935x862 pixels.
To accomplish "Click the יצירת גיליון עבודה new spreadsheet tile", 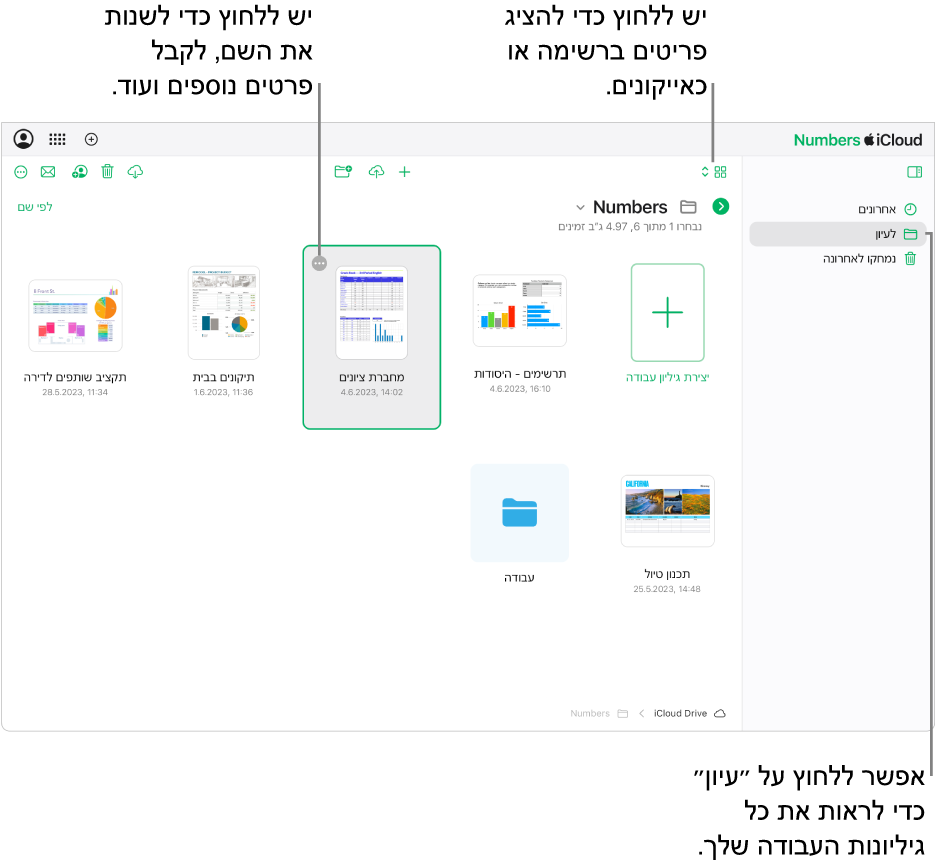I will pyautogui.click(x=667, y=312).
